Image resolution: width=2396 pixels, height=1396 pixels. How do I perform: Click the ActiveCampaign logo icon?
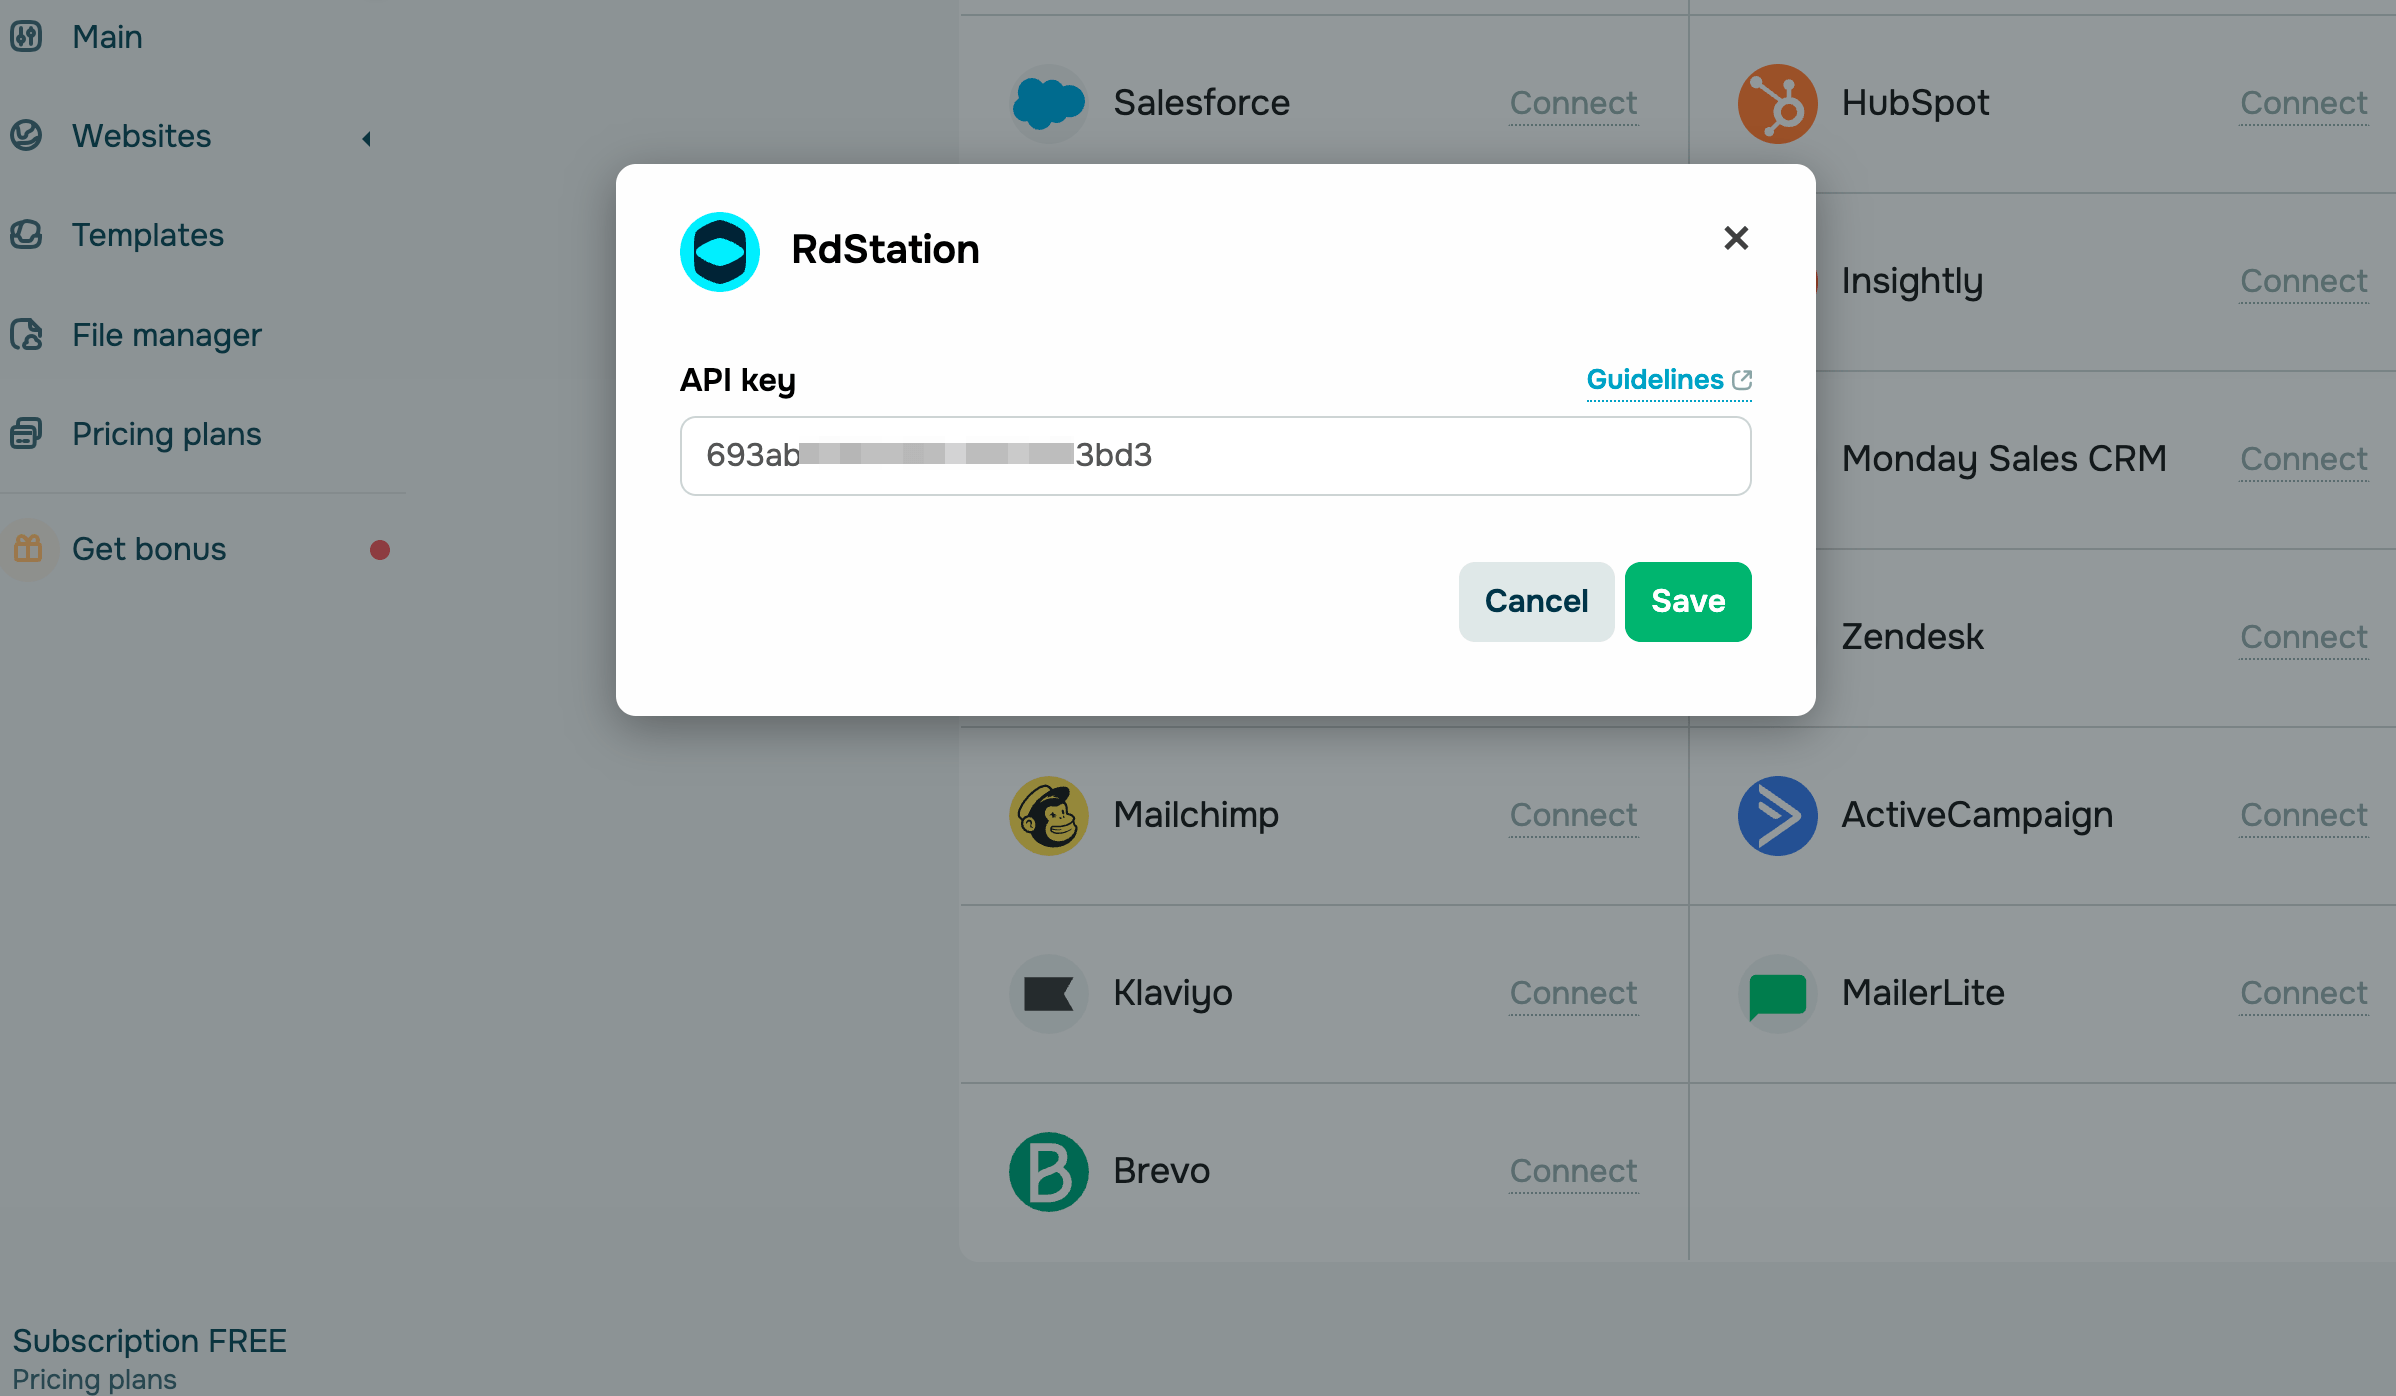[1777, 815]
